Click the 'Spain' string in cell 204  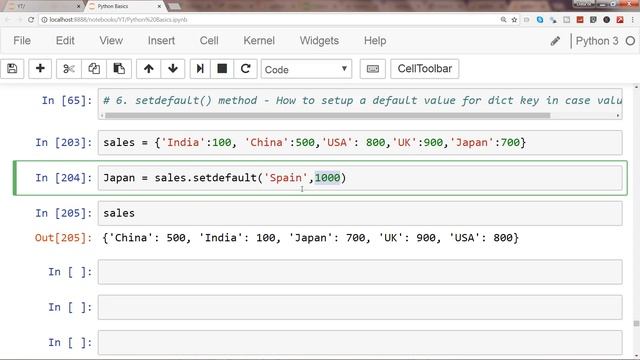pyautogui.click(x=286, y=178)
